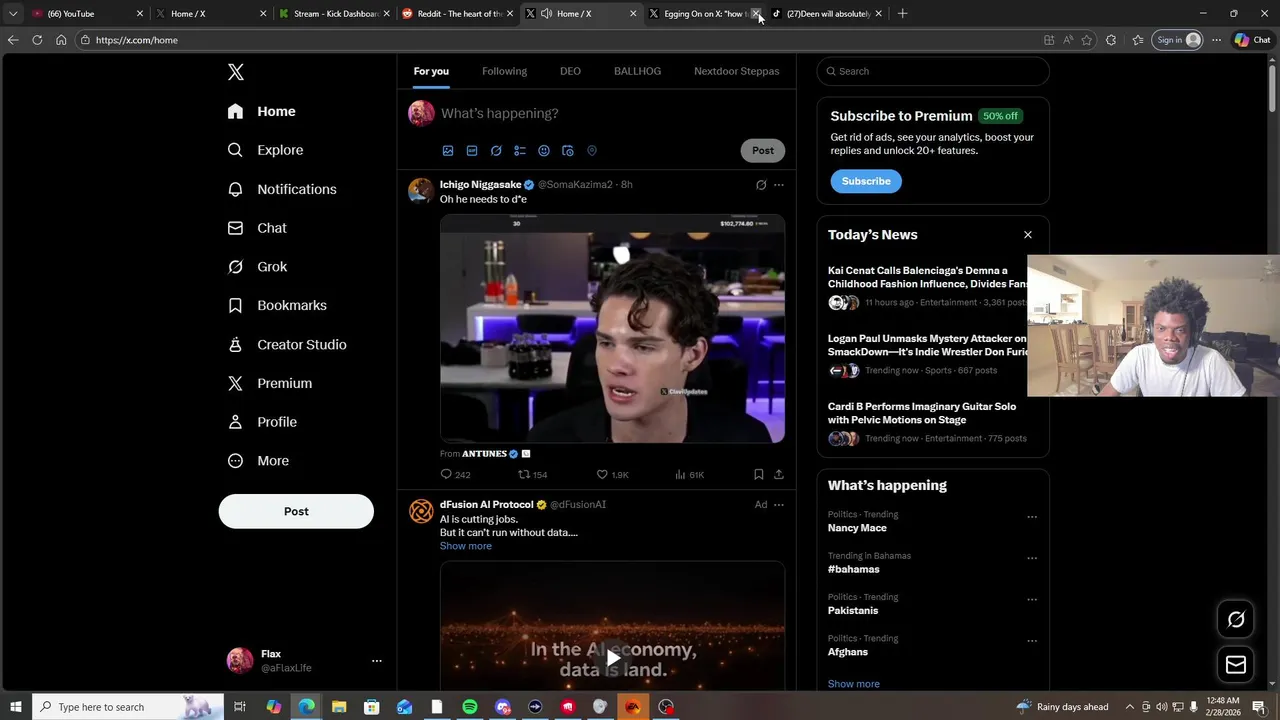
Task: Switch to the BALLHOG tab
Action: coord(637,71)
